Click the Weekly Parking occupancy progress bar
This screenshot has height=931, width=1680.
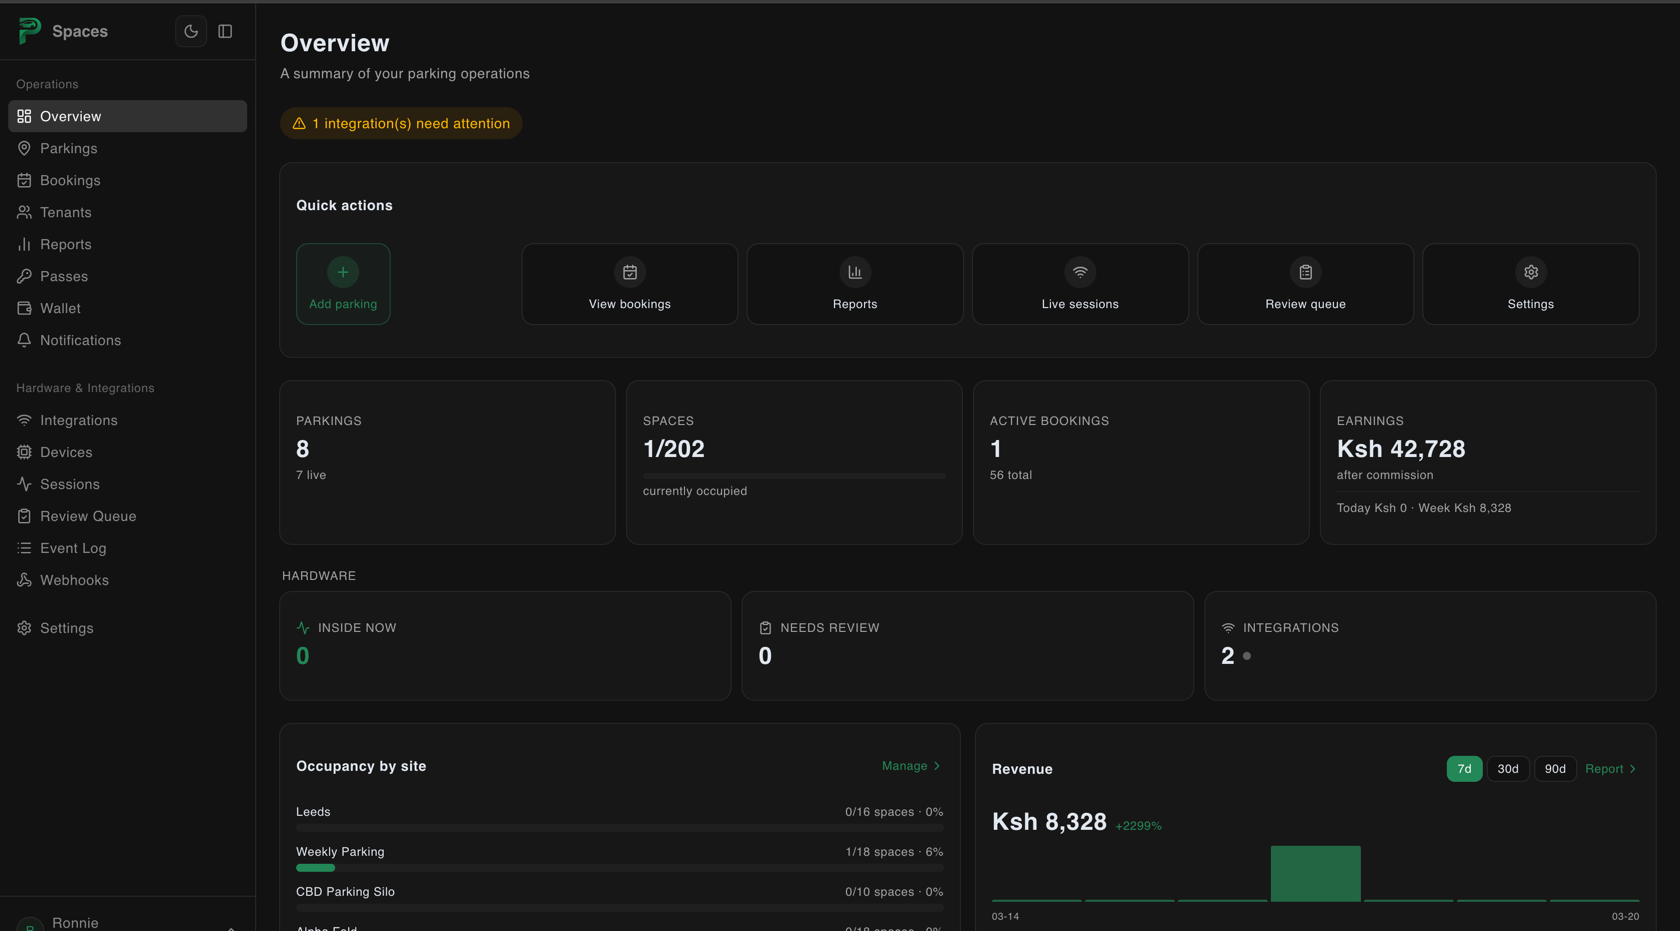point(619,868)
